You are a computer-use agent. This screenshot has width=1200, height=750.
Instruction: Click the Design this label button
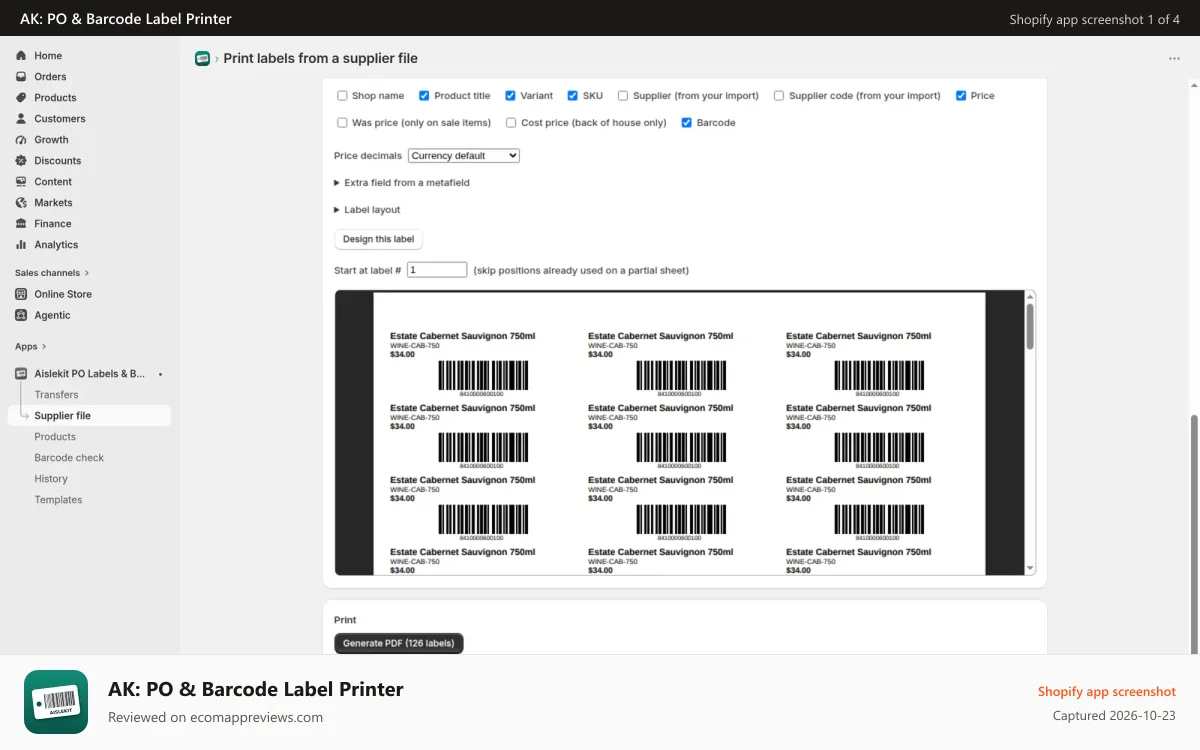[x=378, y=240]
